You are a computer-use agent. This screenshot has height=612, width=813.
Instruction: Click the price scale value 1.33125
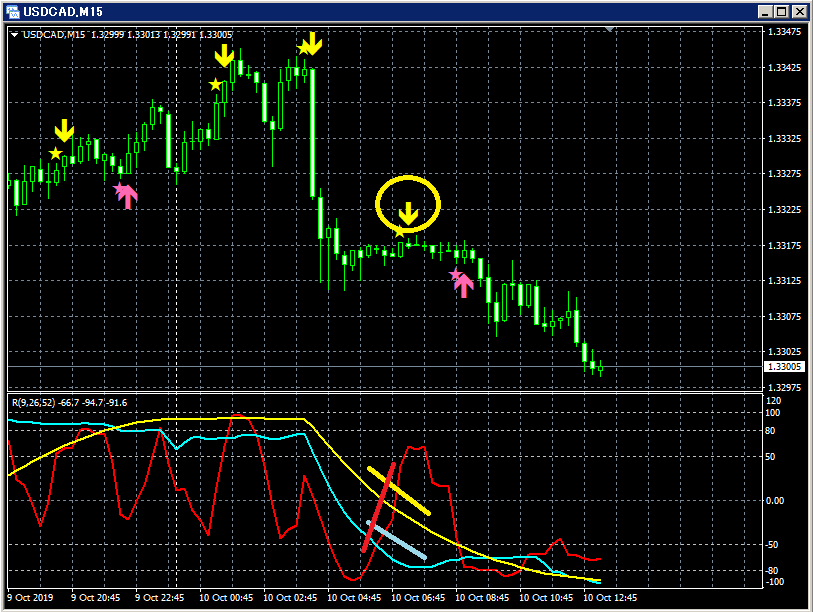(x=784, y=281)
